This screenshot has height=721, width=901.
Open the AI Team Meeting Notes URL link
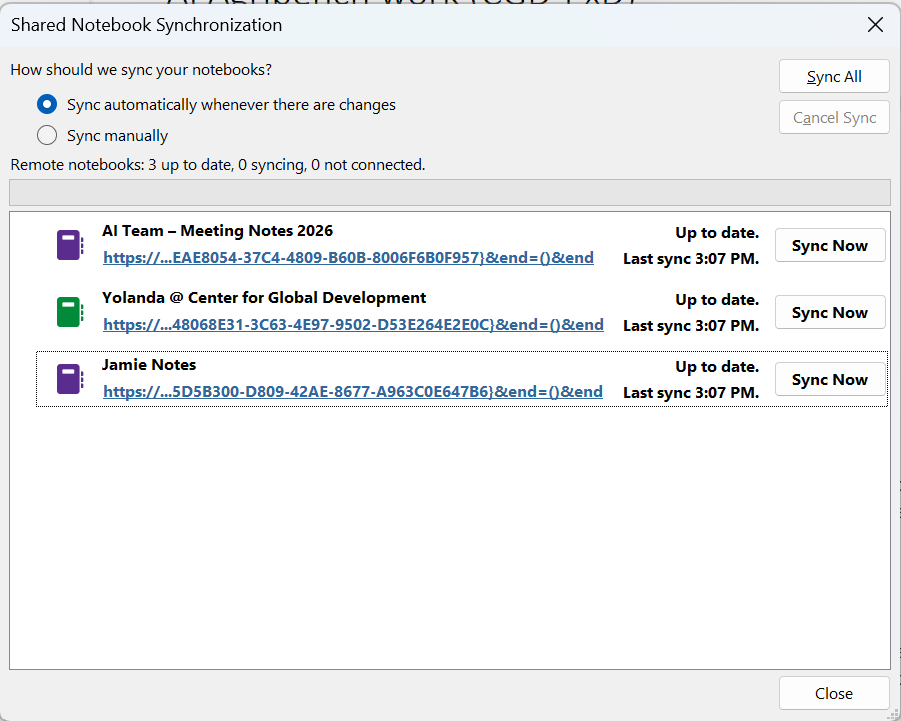348,258
